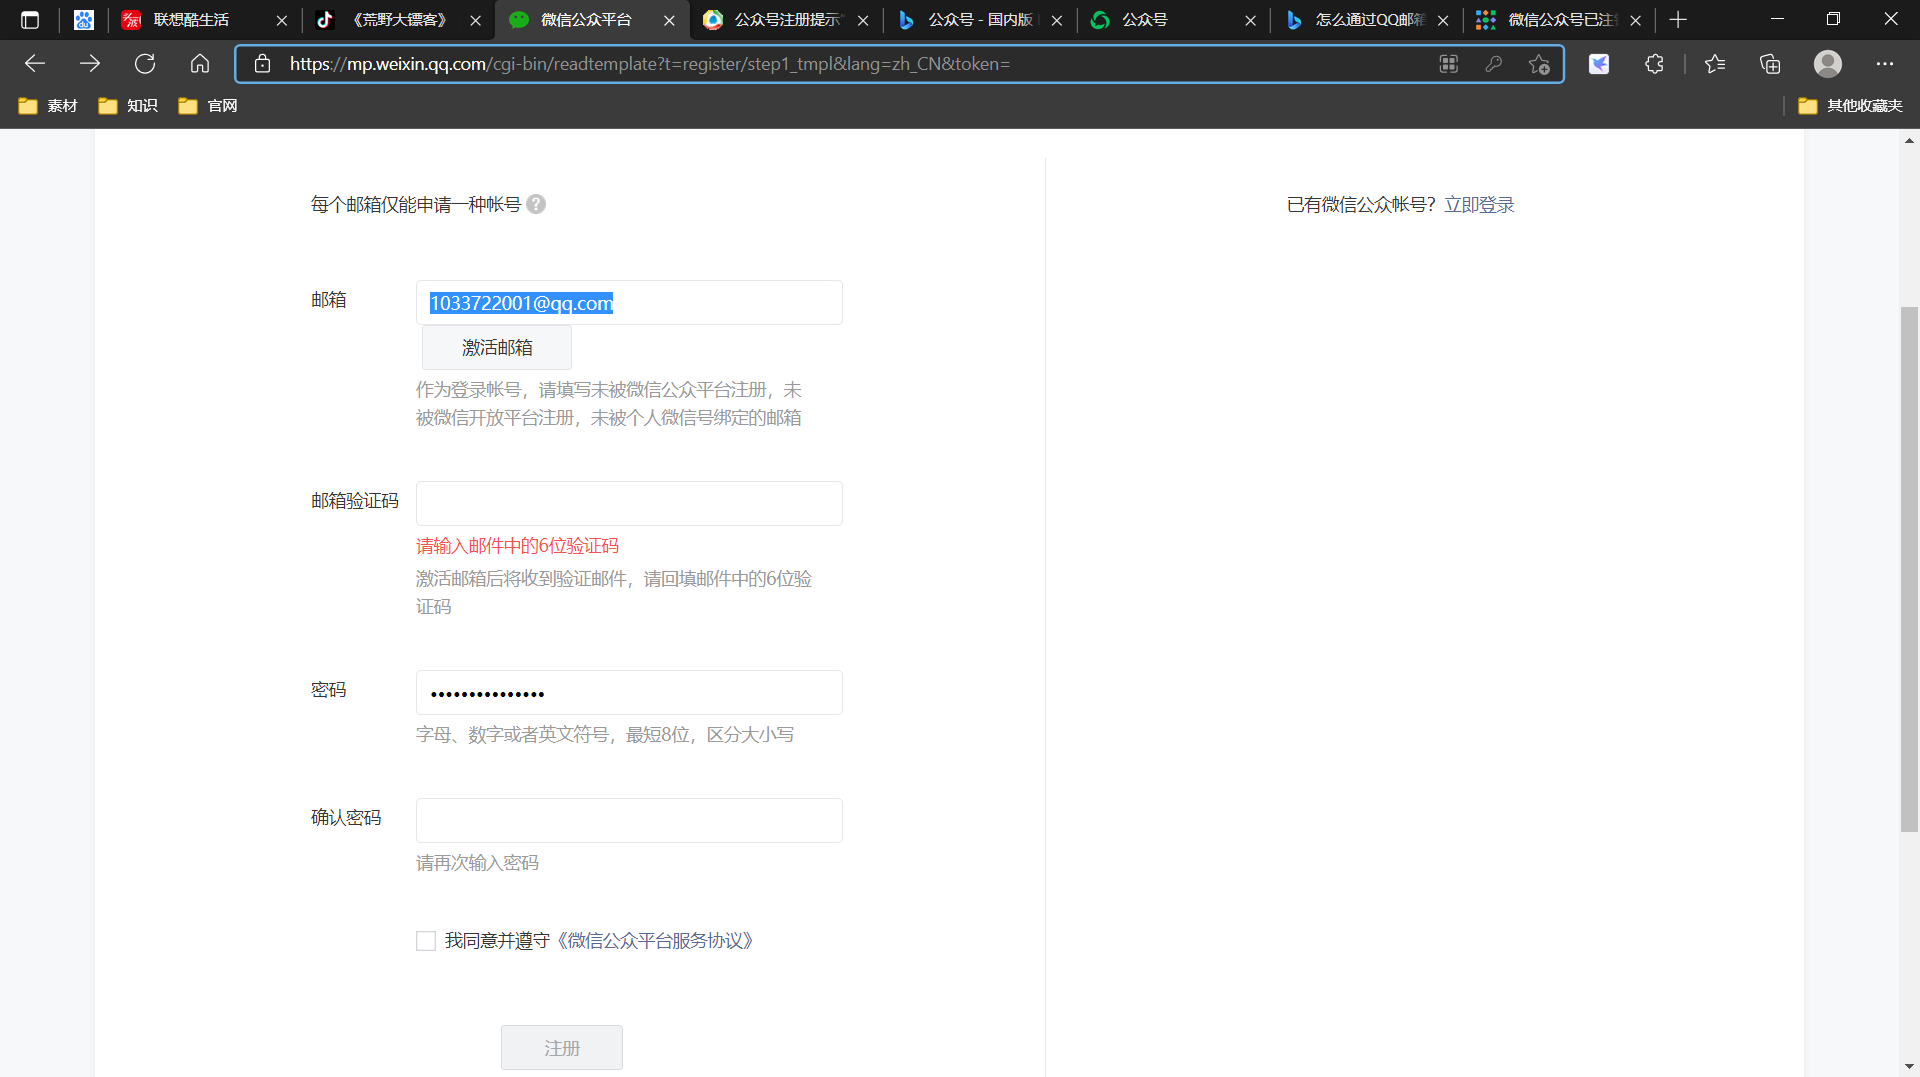Open the 《微信公众平台服务协议》 link
This screenshot has width=1920, height=1077.
coord(654,941)
